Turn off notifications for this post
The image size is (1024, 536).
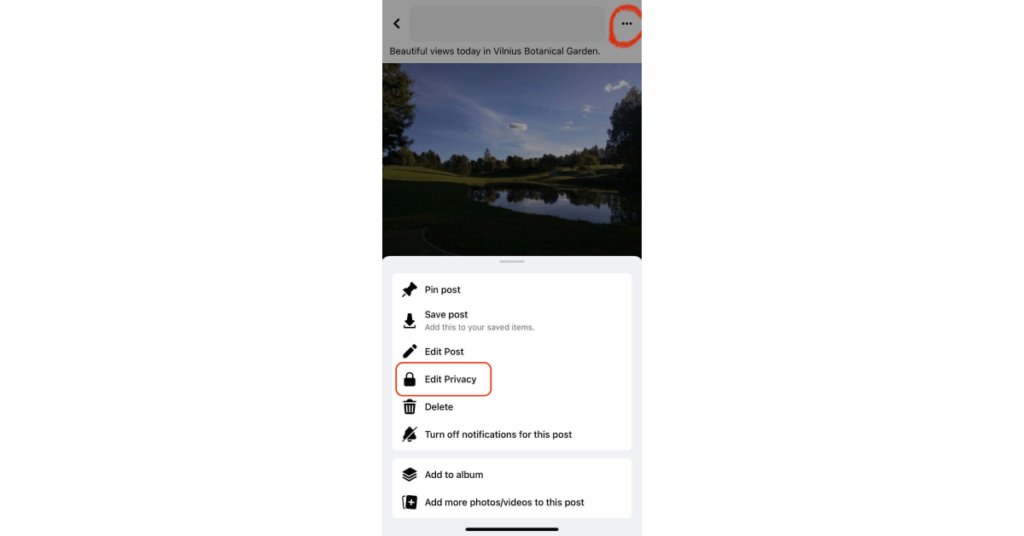pos(511,434)
